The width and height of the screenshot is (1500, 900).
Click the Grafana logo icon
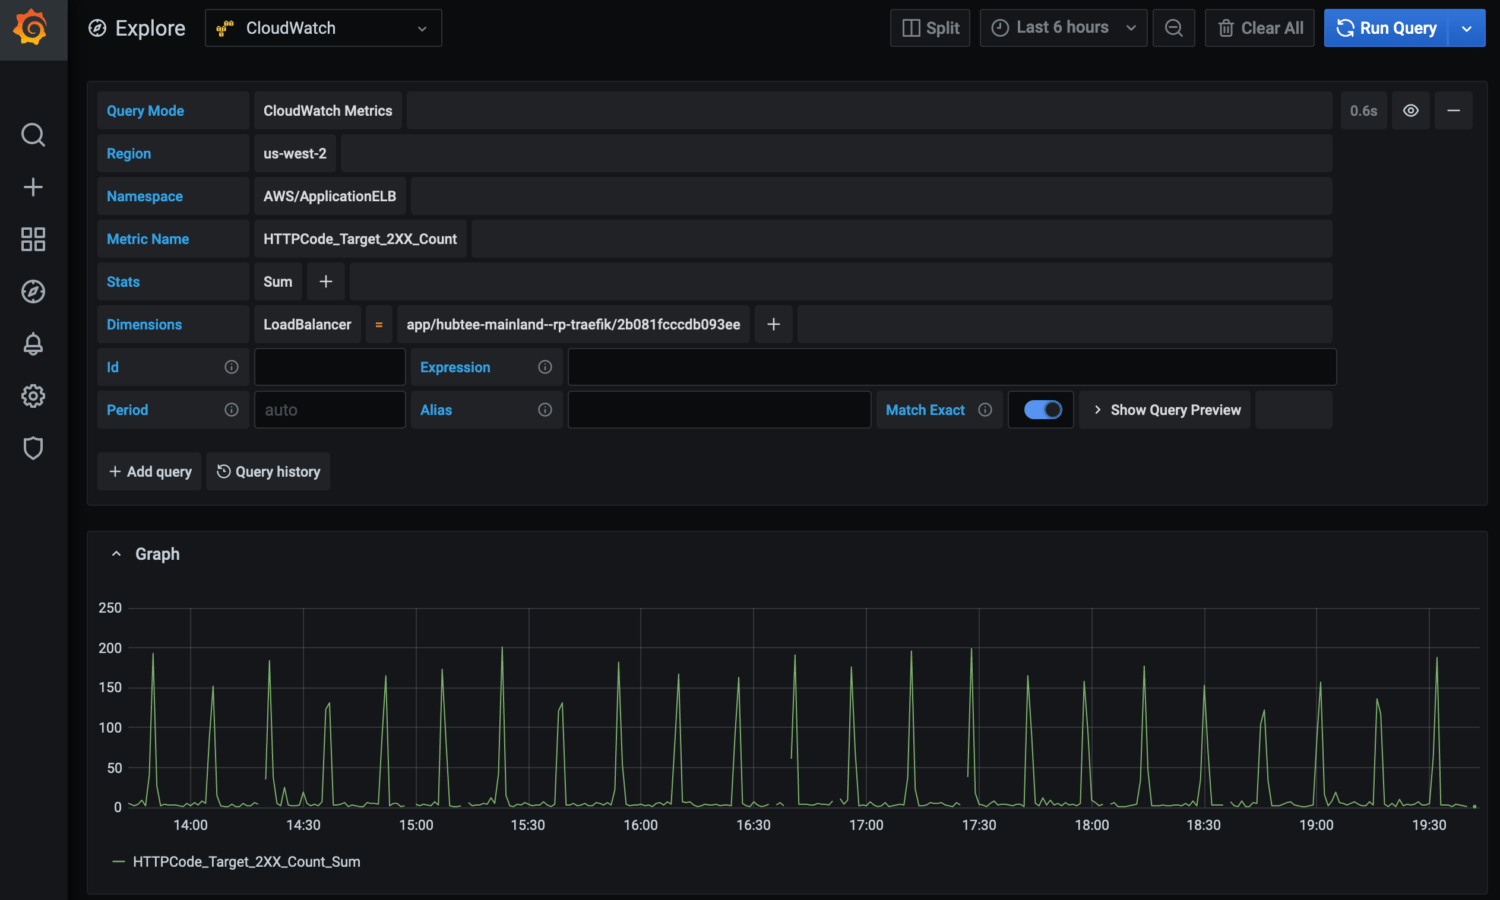32,28
